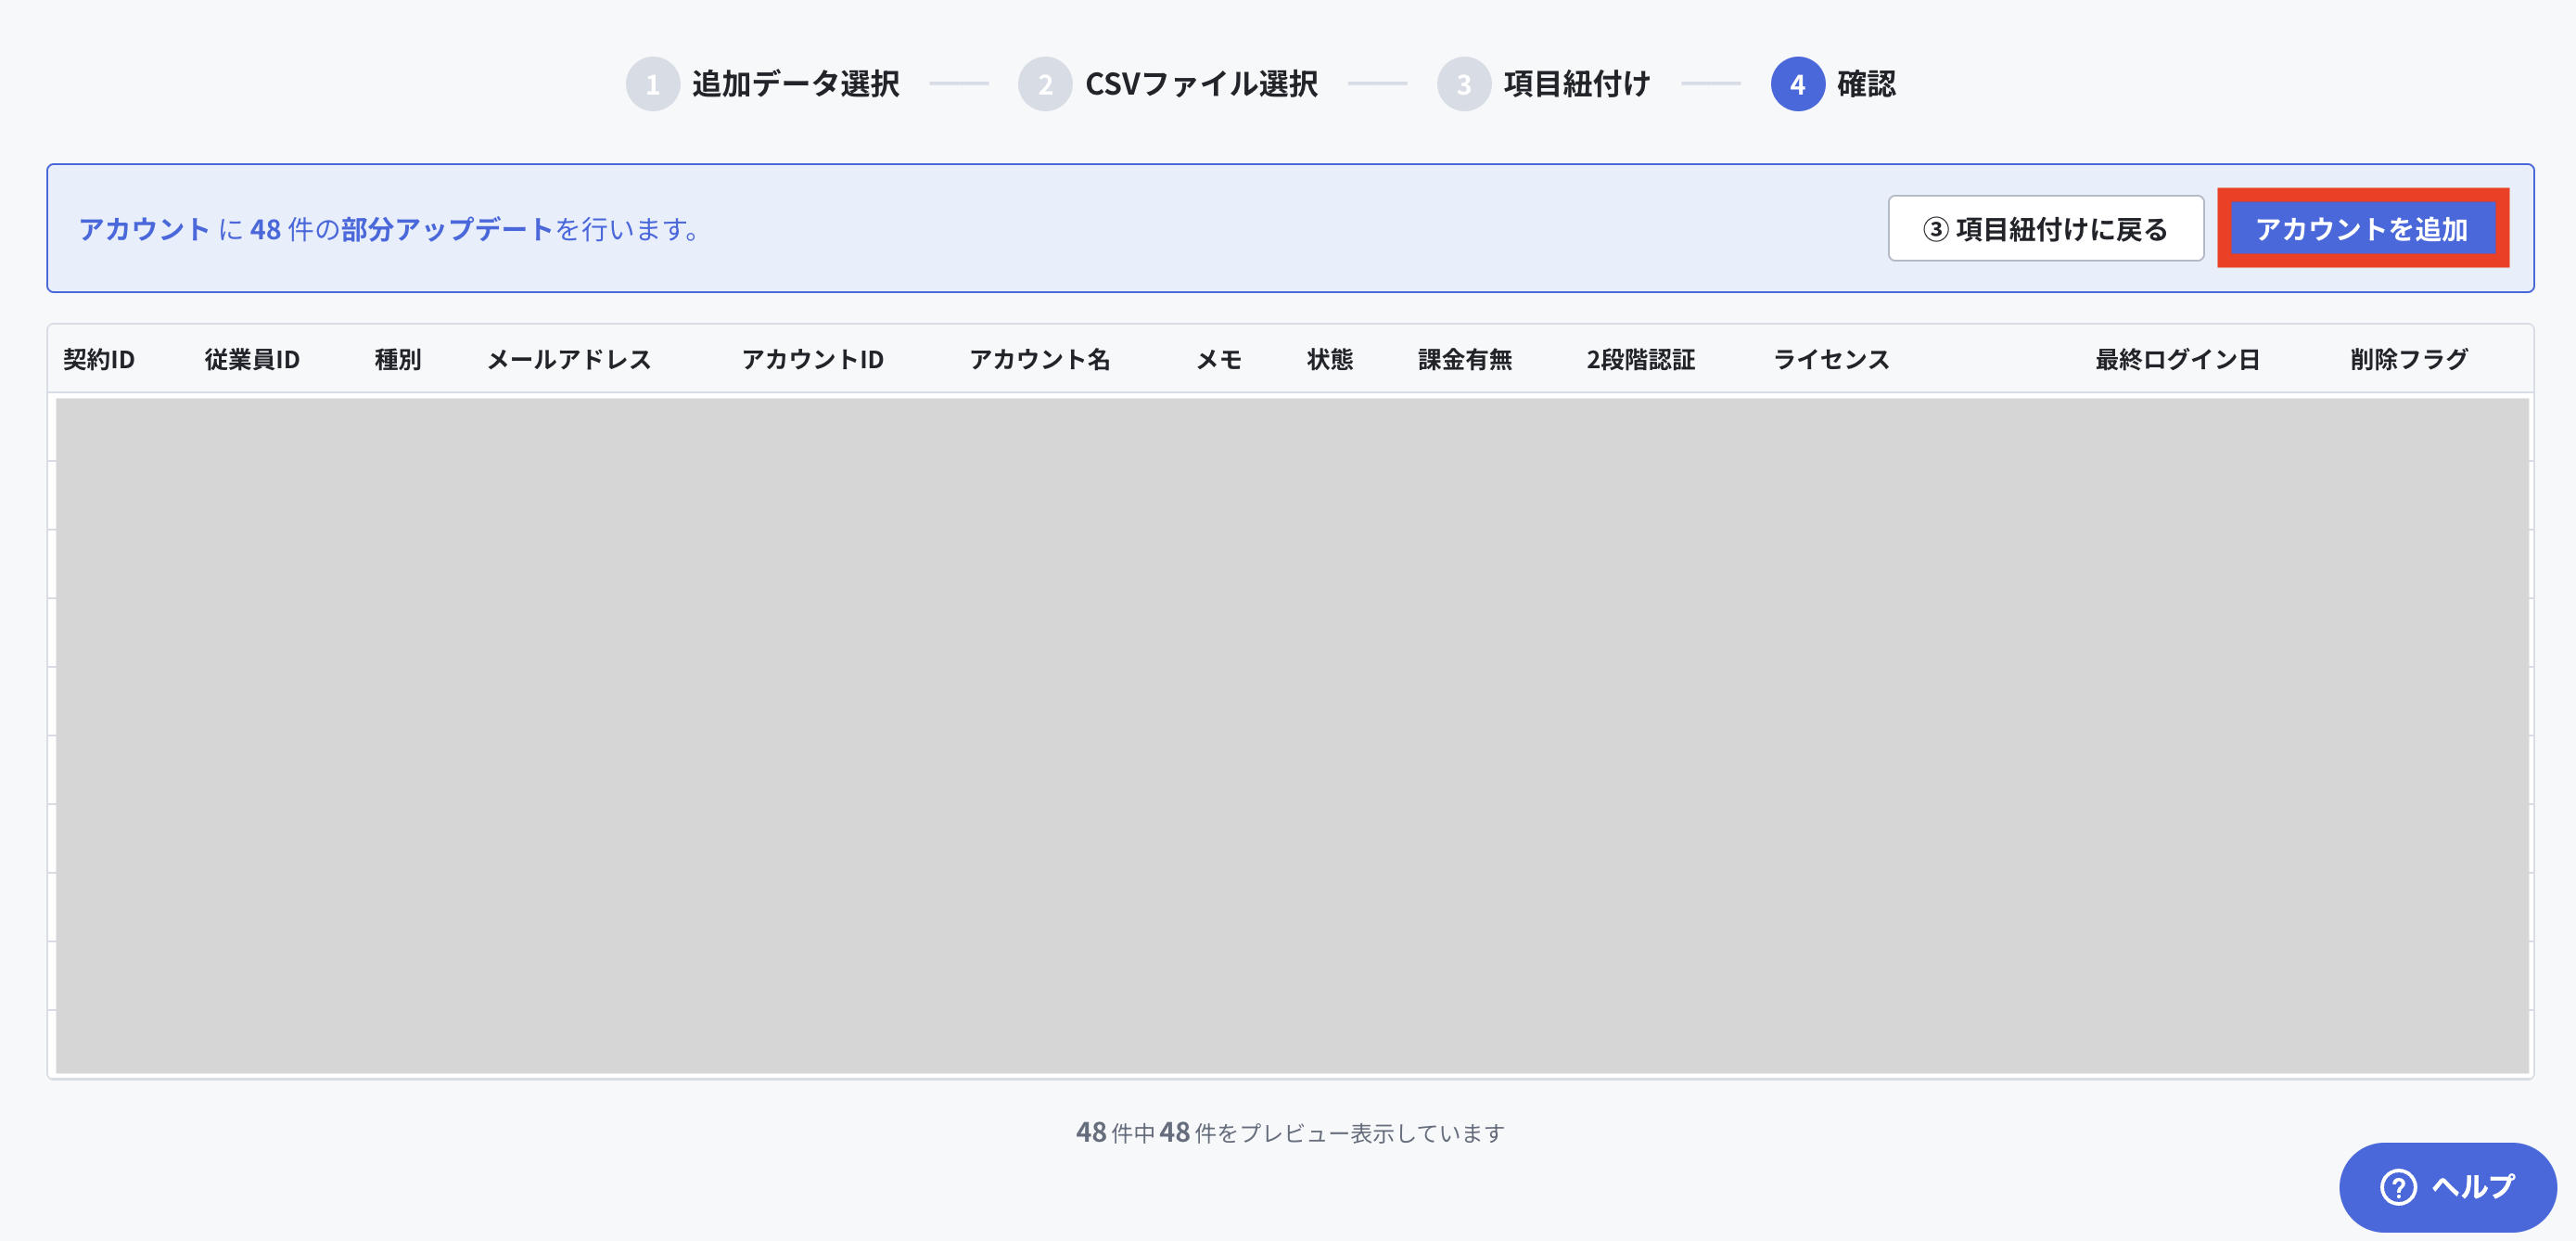Click the アカウントID column header
Viewport: 2576px width, 1241px height.
tap(813, 359)
